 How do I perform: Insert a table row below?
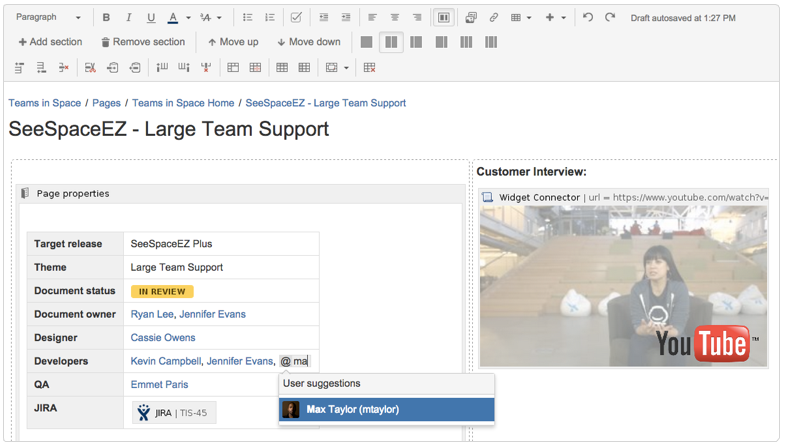[41, 68]
